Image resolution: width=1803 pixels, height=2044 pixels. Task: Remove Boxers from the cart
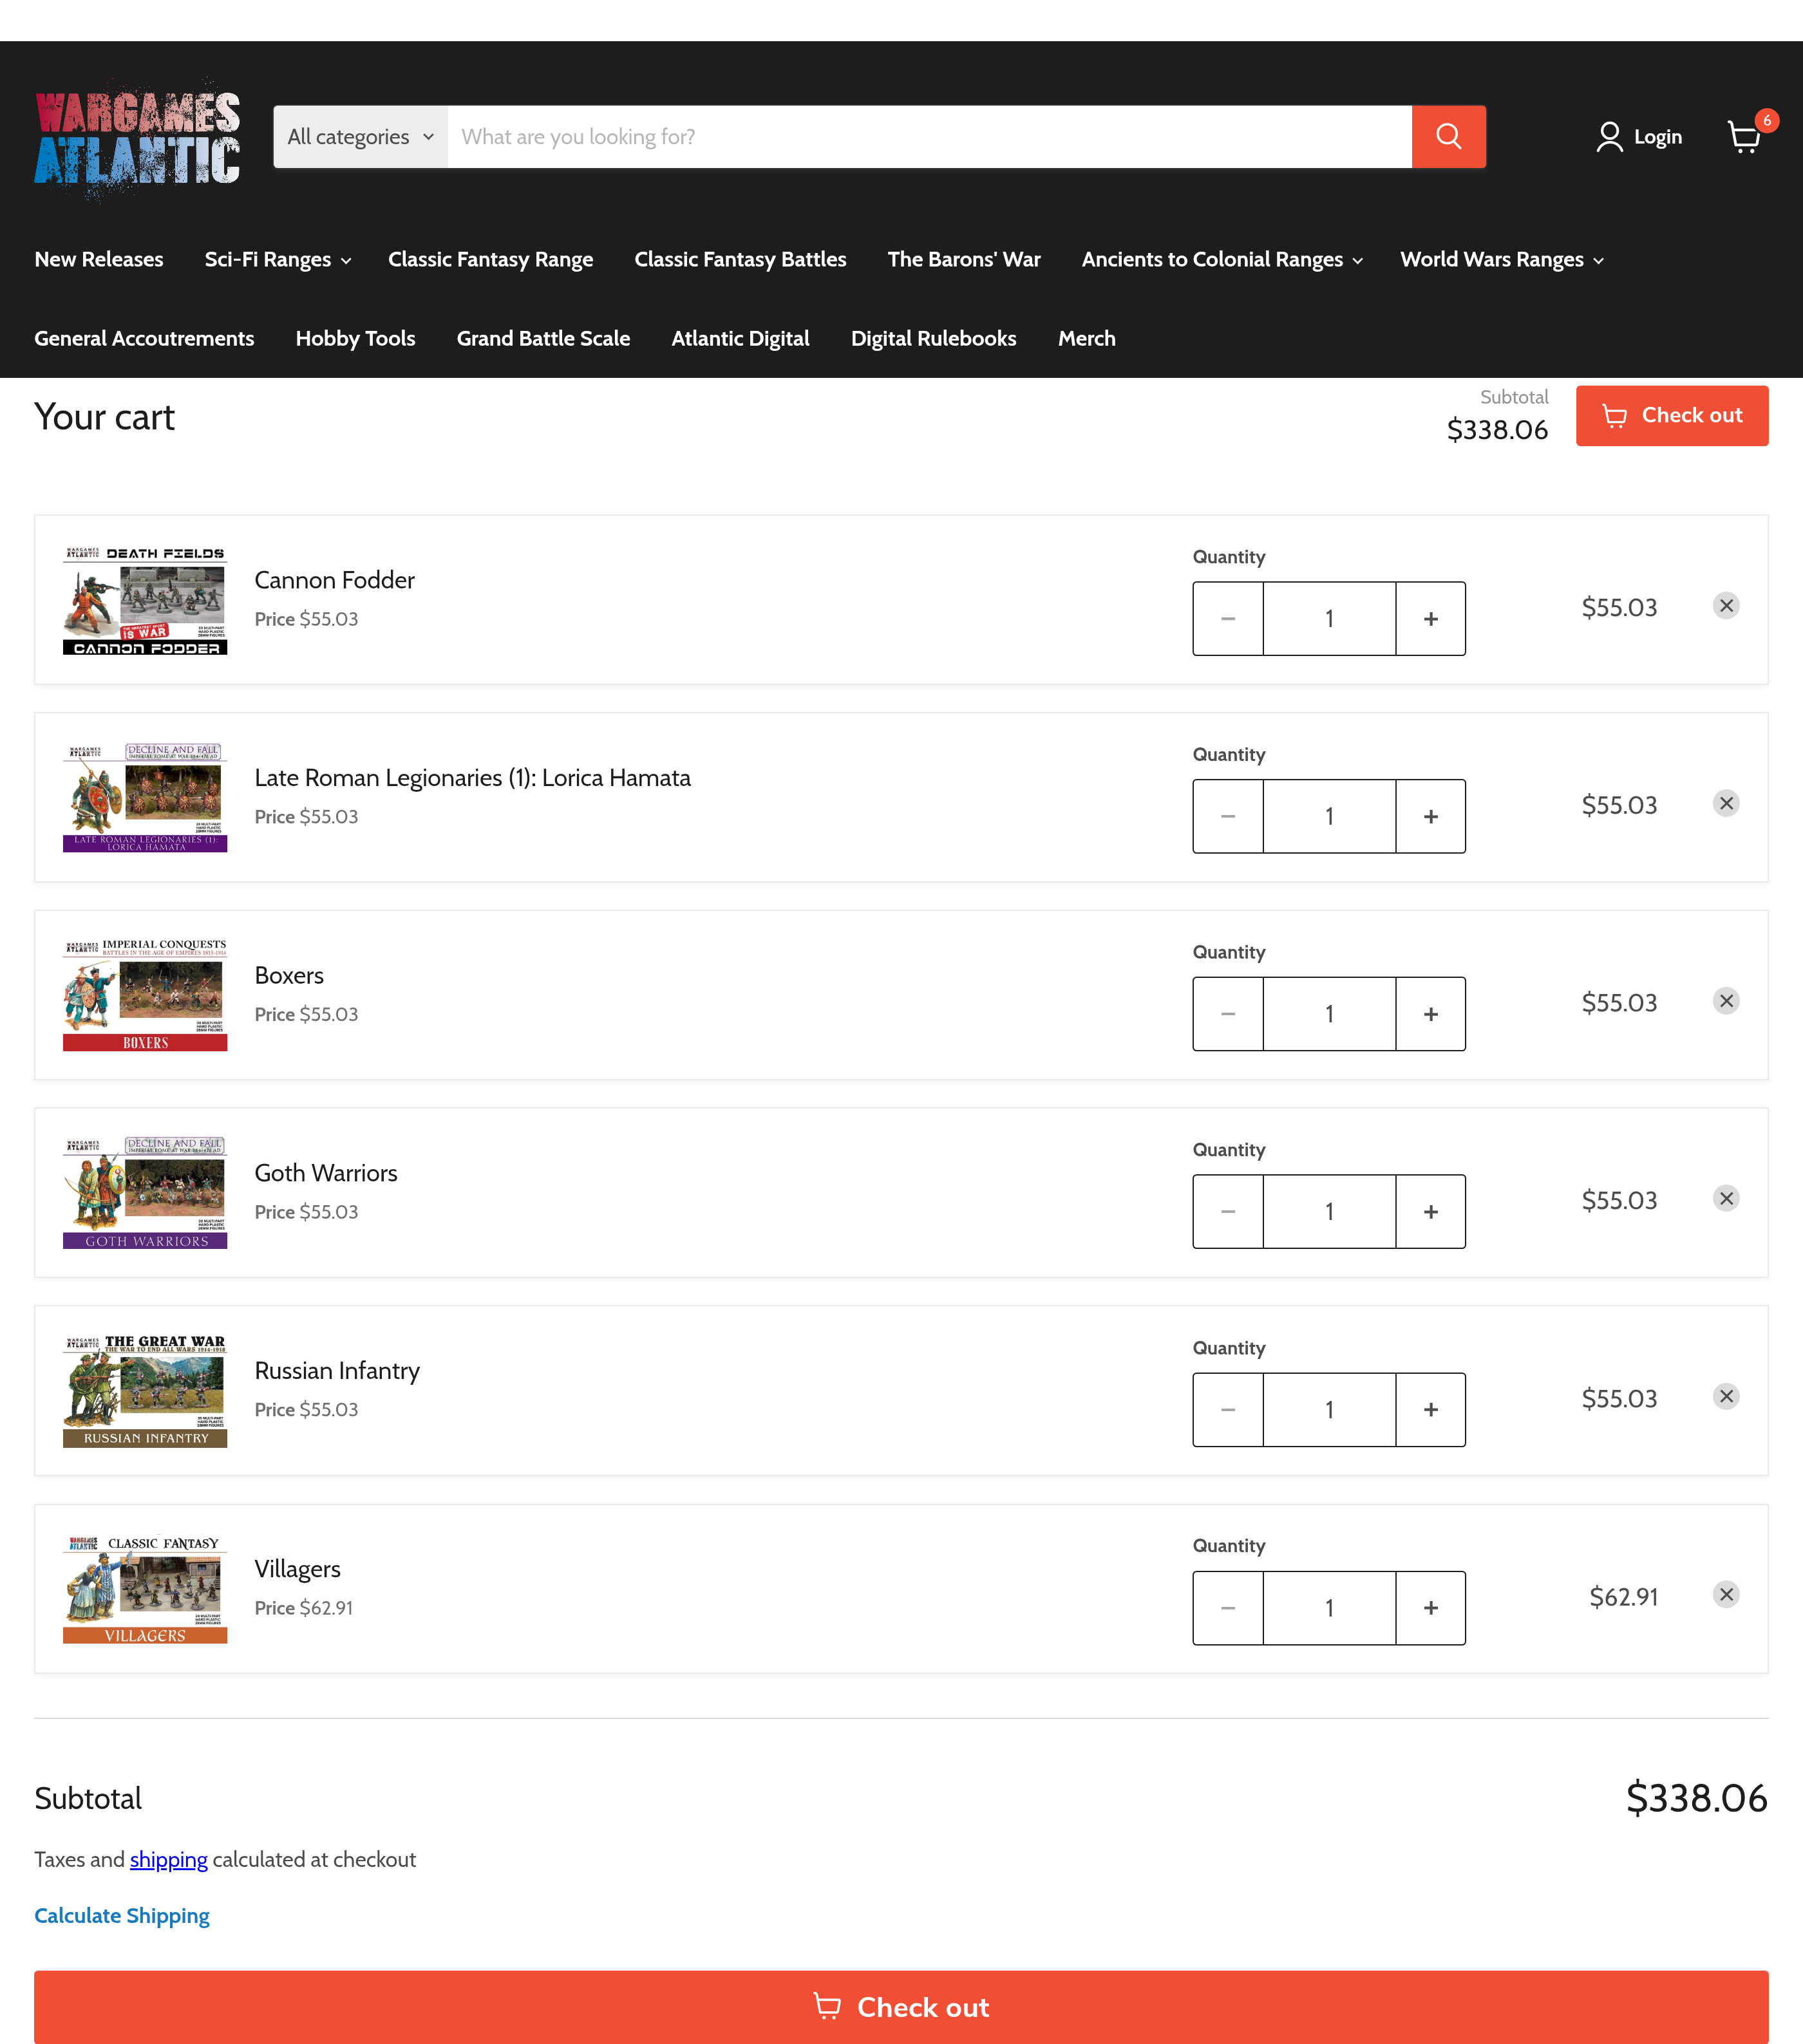coord(1726,1001)
